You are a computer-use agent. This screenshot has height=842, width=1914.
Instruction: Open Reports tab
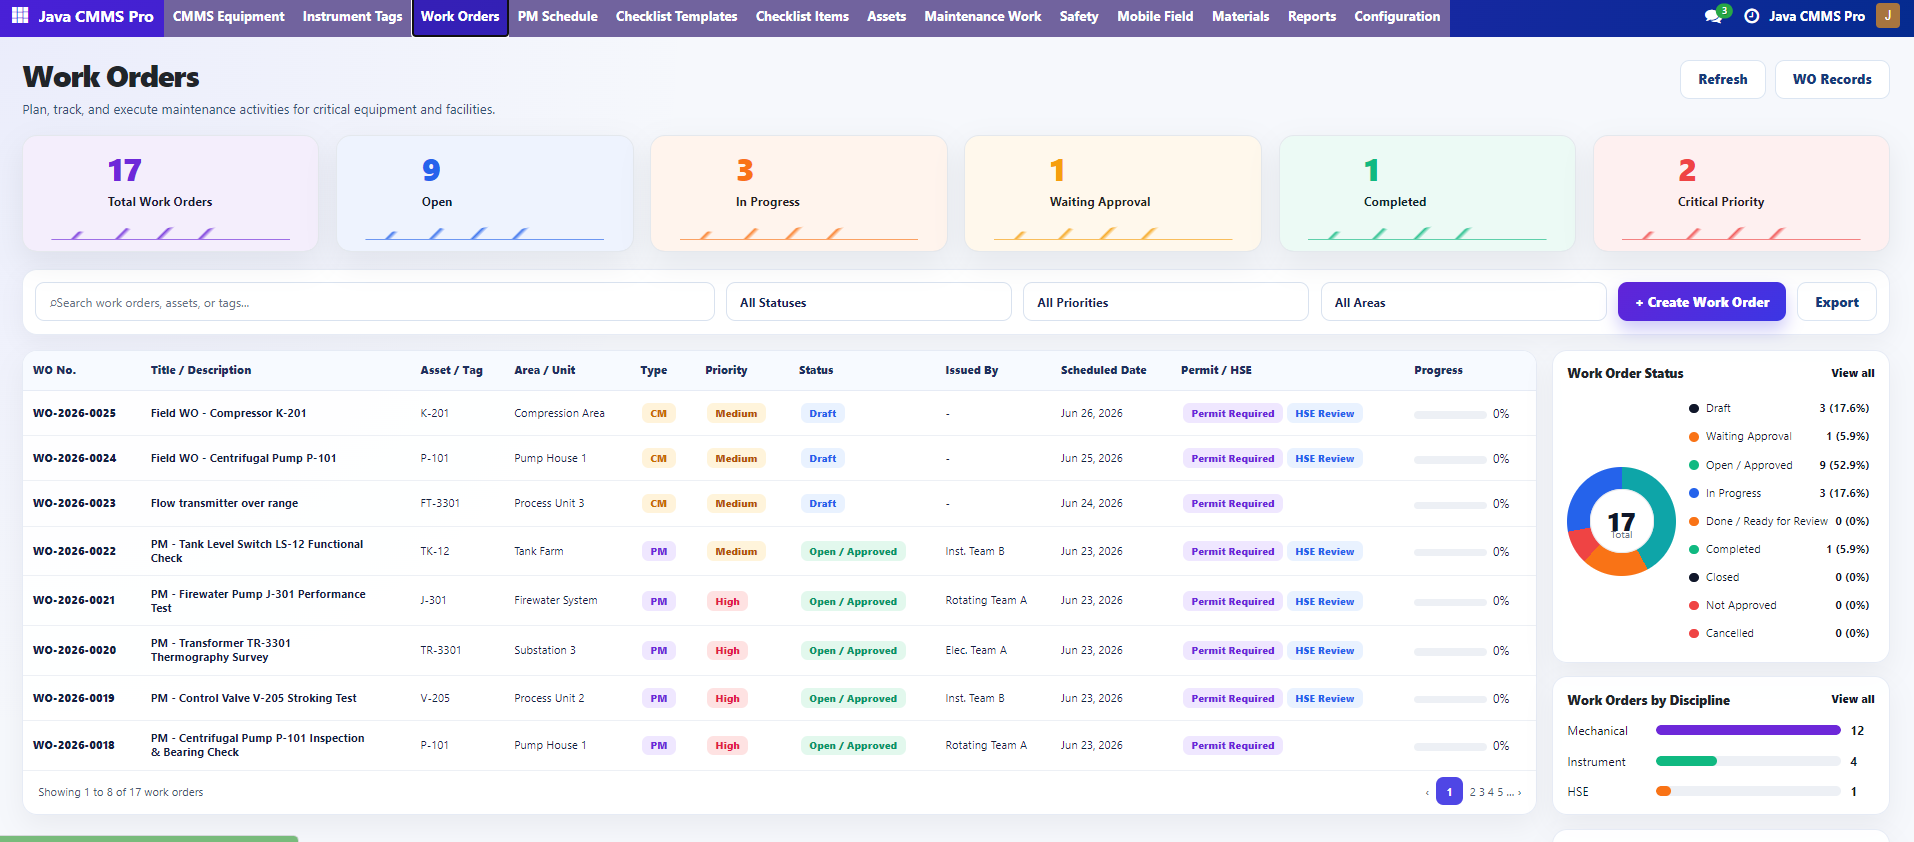[x=1311, y=16]
